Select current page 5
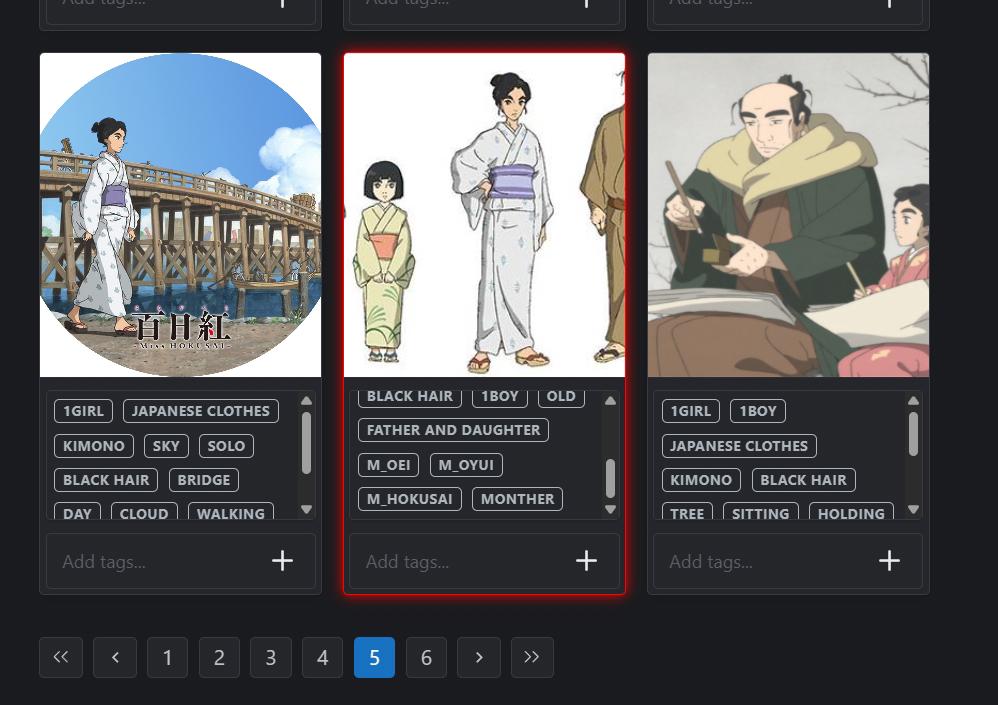Viewport: 998px width, 705px height. point(374,657)
